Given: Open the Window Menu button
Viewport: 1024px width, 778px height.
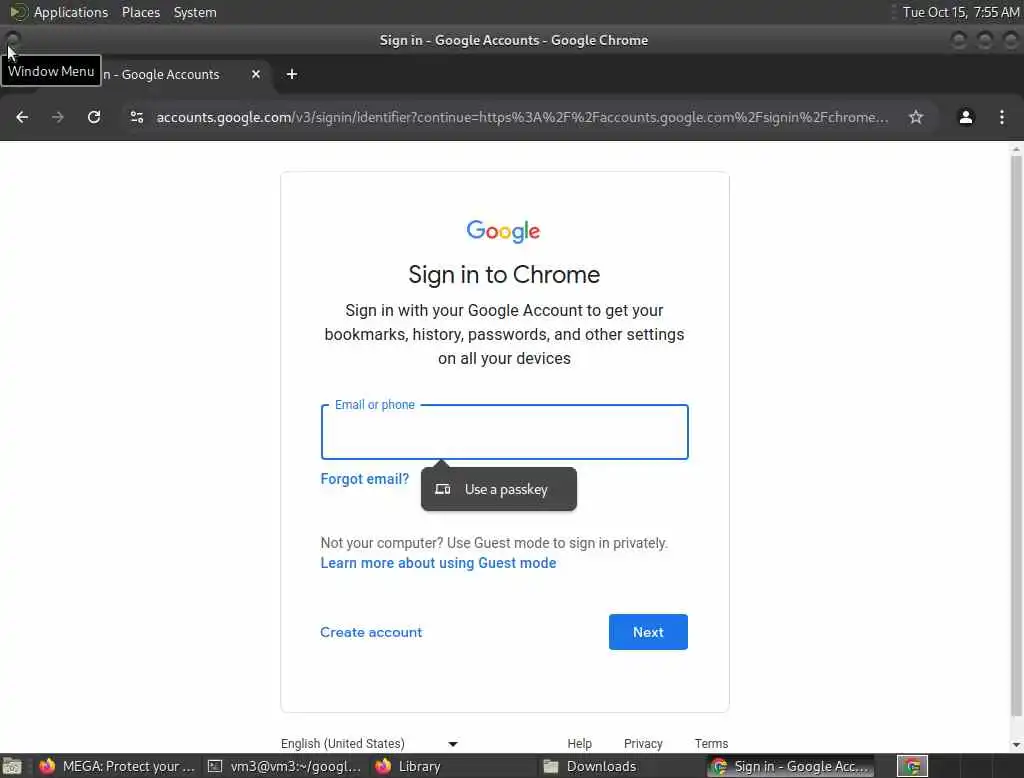Looking at the screenshot, I should (x=12, y=40).
